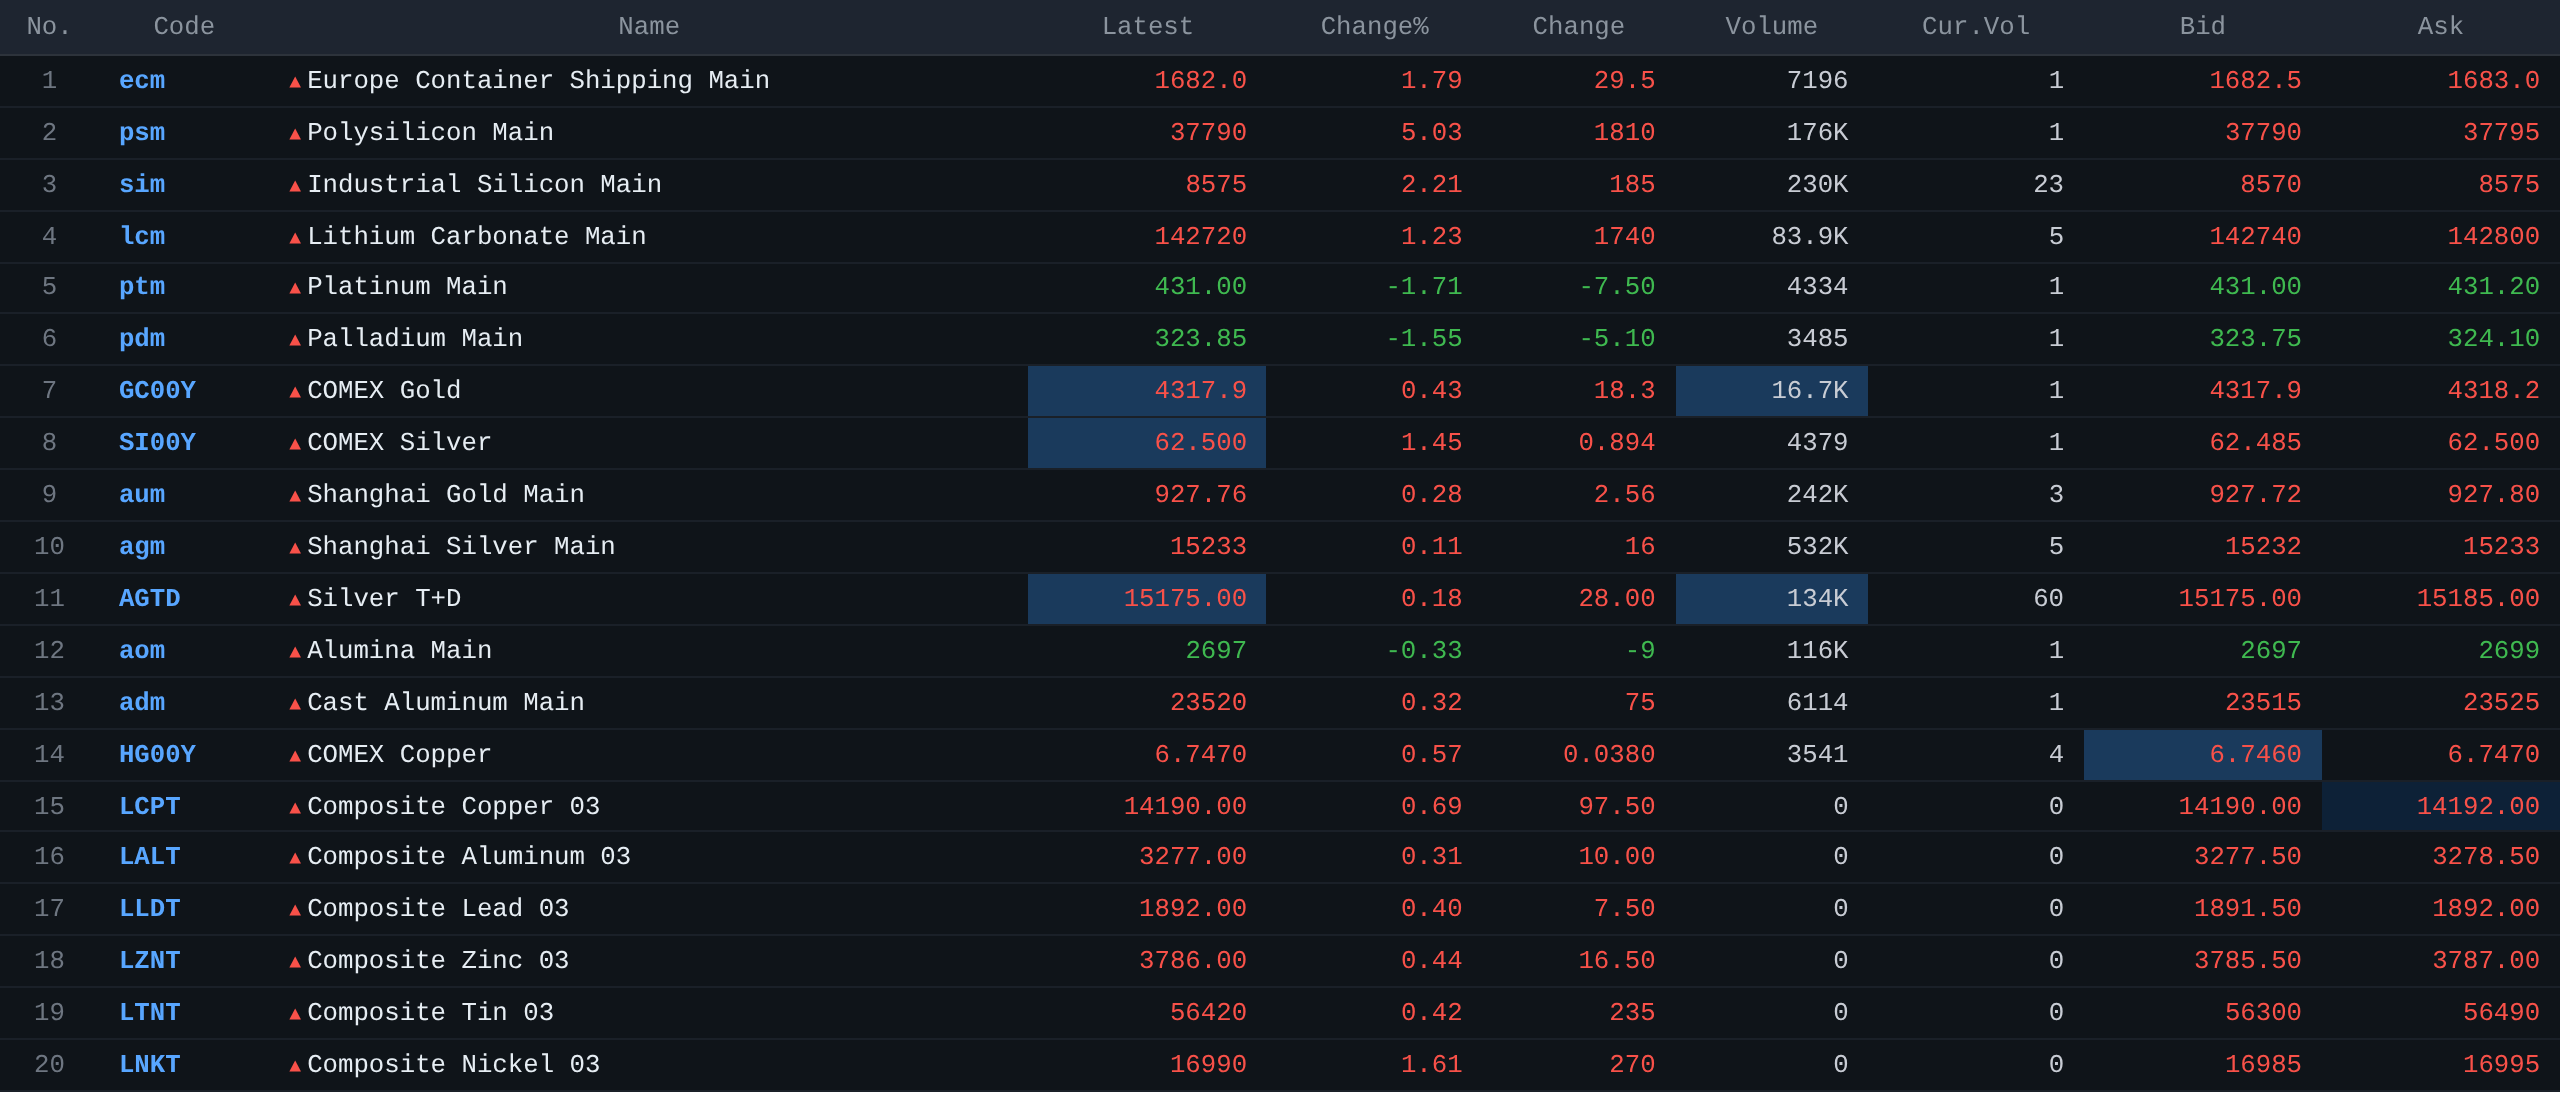Open the LLDT code link
This screenshot has width=2560, height=1106.
[150, 909]
